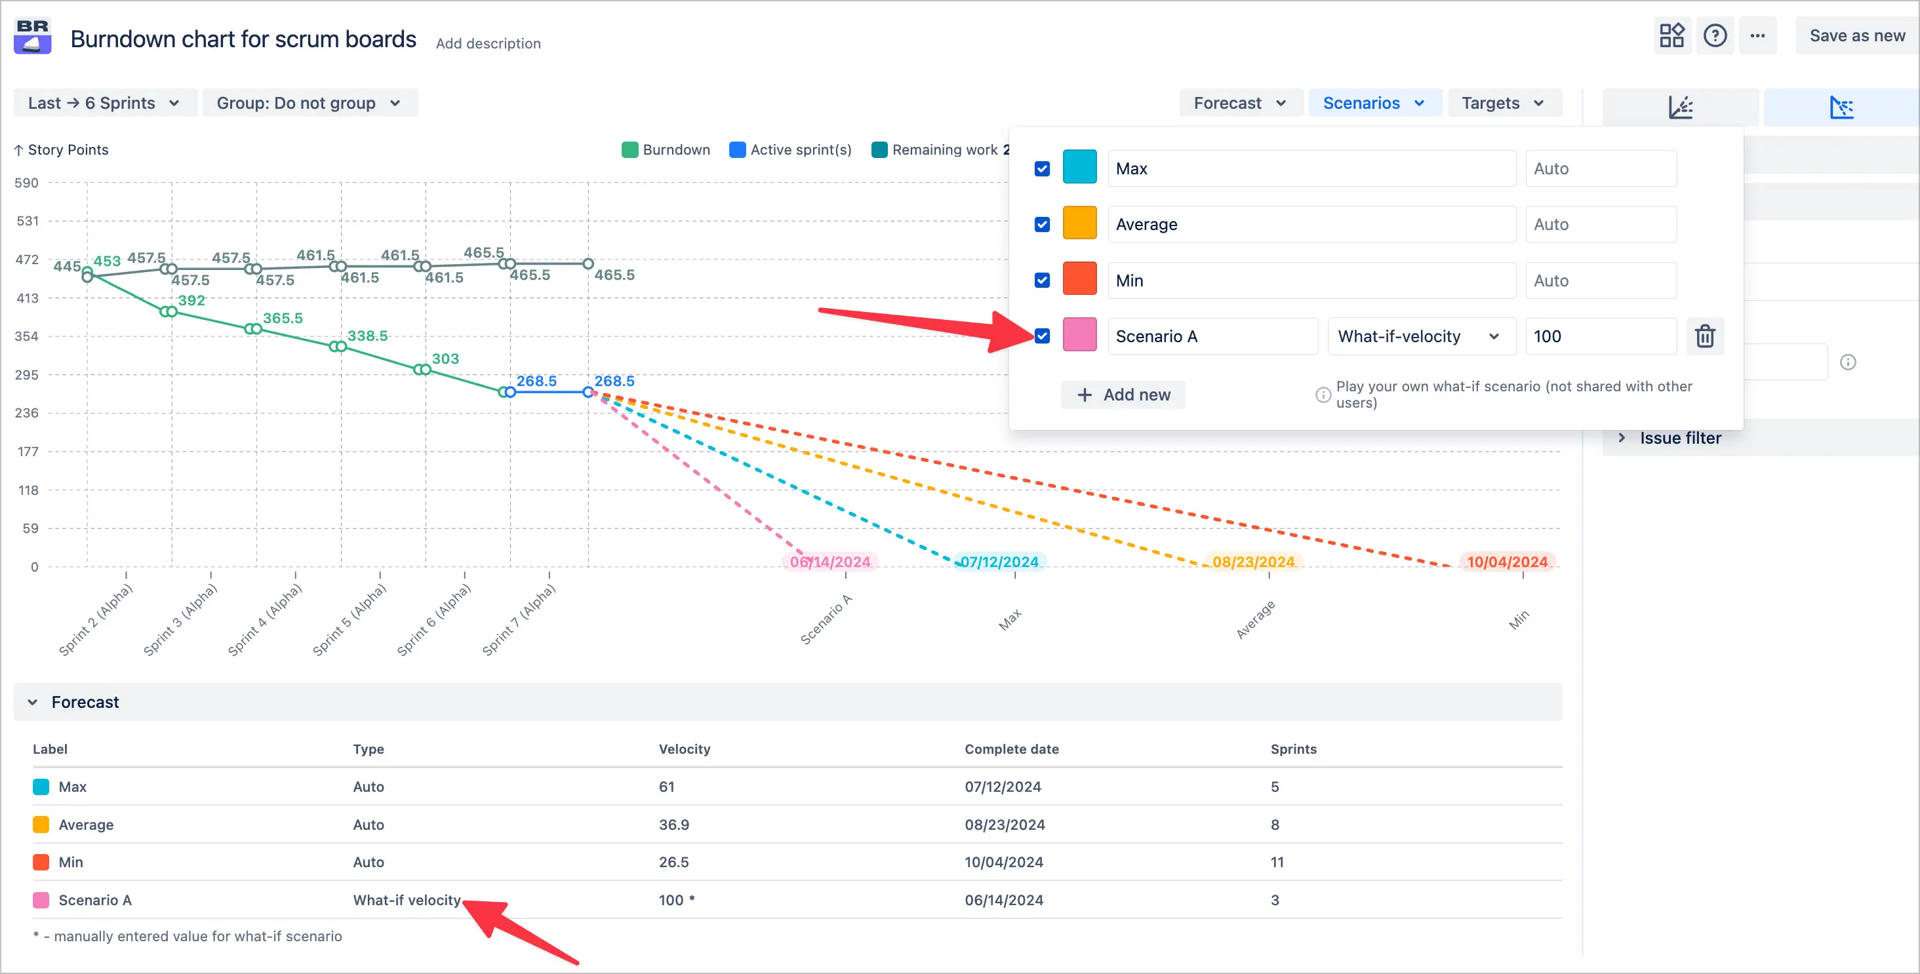The height and width of the screenshot is (974, 1920).
Task: Toggle the Active sprint(s) legend item
Action: tap(791, 150)
